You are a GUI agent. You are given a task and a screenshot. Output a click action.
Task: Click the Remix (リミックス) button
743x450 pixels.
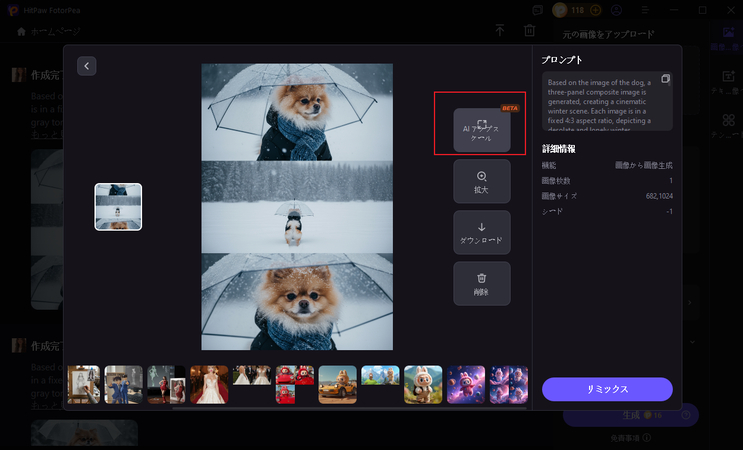pos(607,389)
